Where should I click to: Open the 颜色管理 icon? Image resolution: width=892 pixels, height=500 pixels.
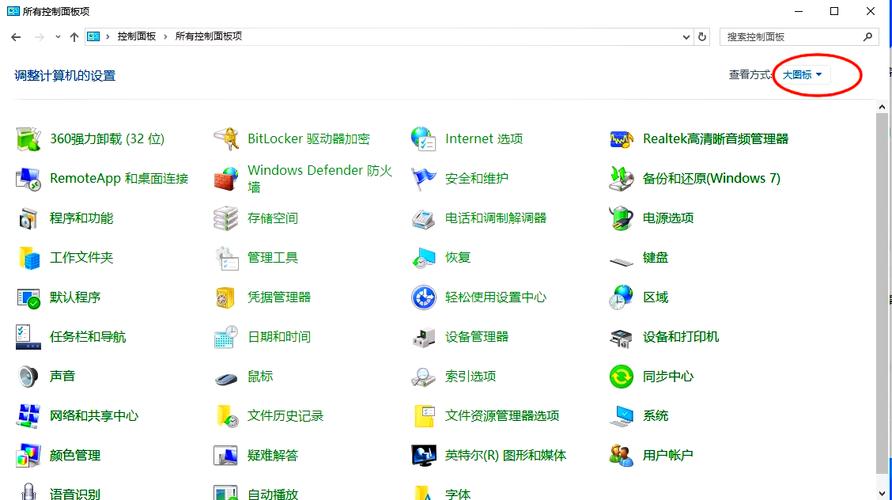(x=28, y=456)
